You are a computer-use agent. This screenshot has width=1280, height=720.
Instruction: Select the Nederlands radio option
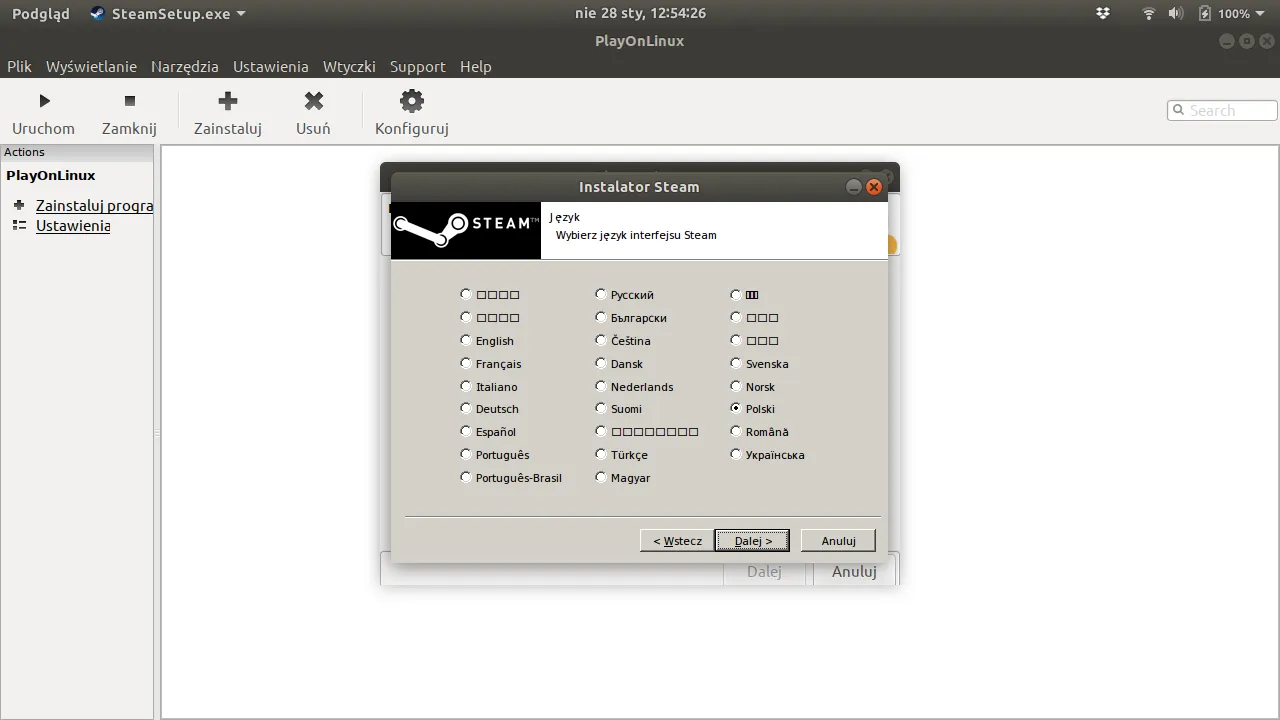(x=601, y=386)
